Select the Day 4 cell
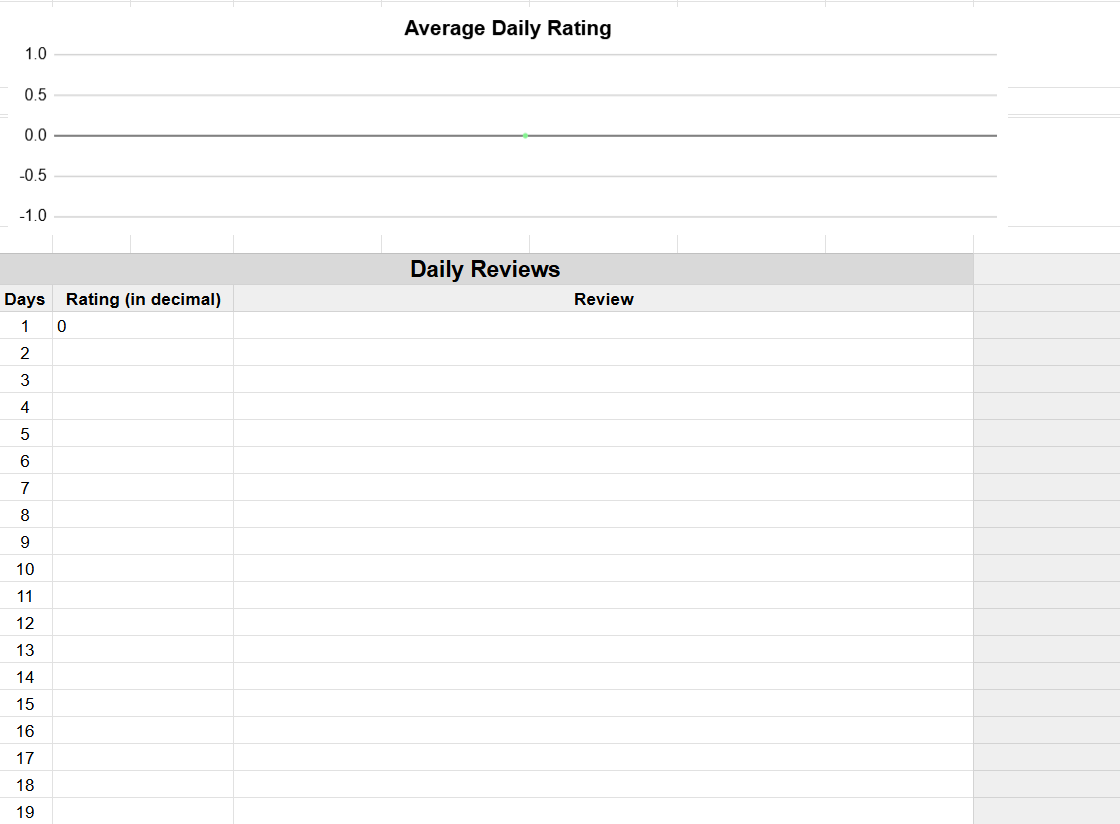 pos(26,407)
